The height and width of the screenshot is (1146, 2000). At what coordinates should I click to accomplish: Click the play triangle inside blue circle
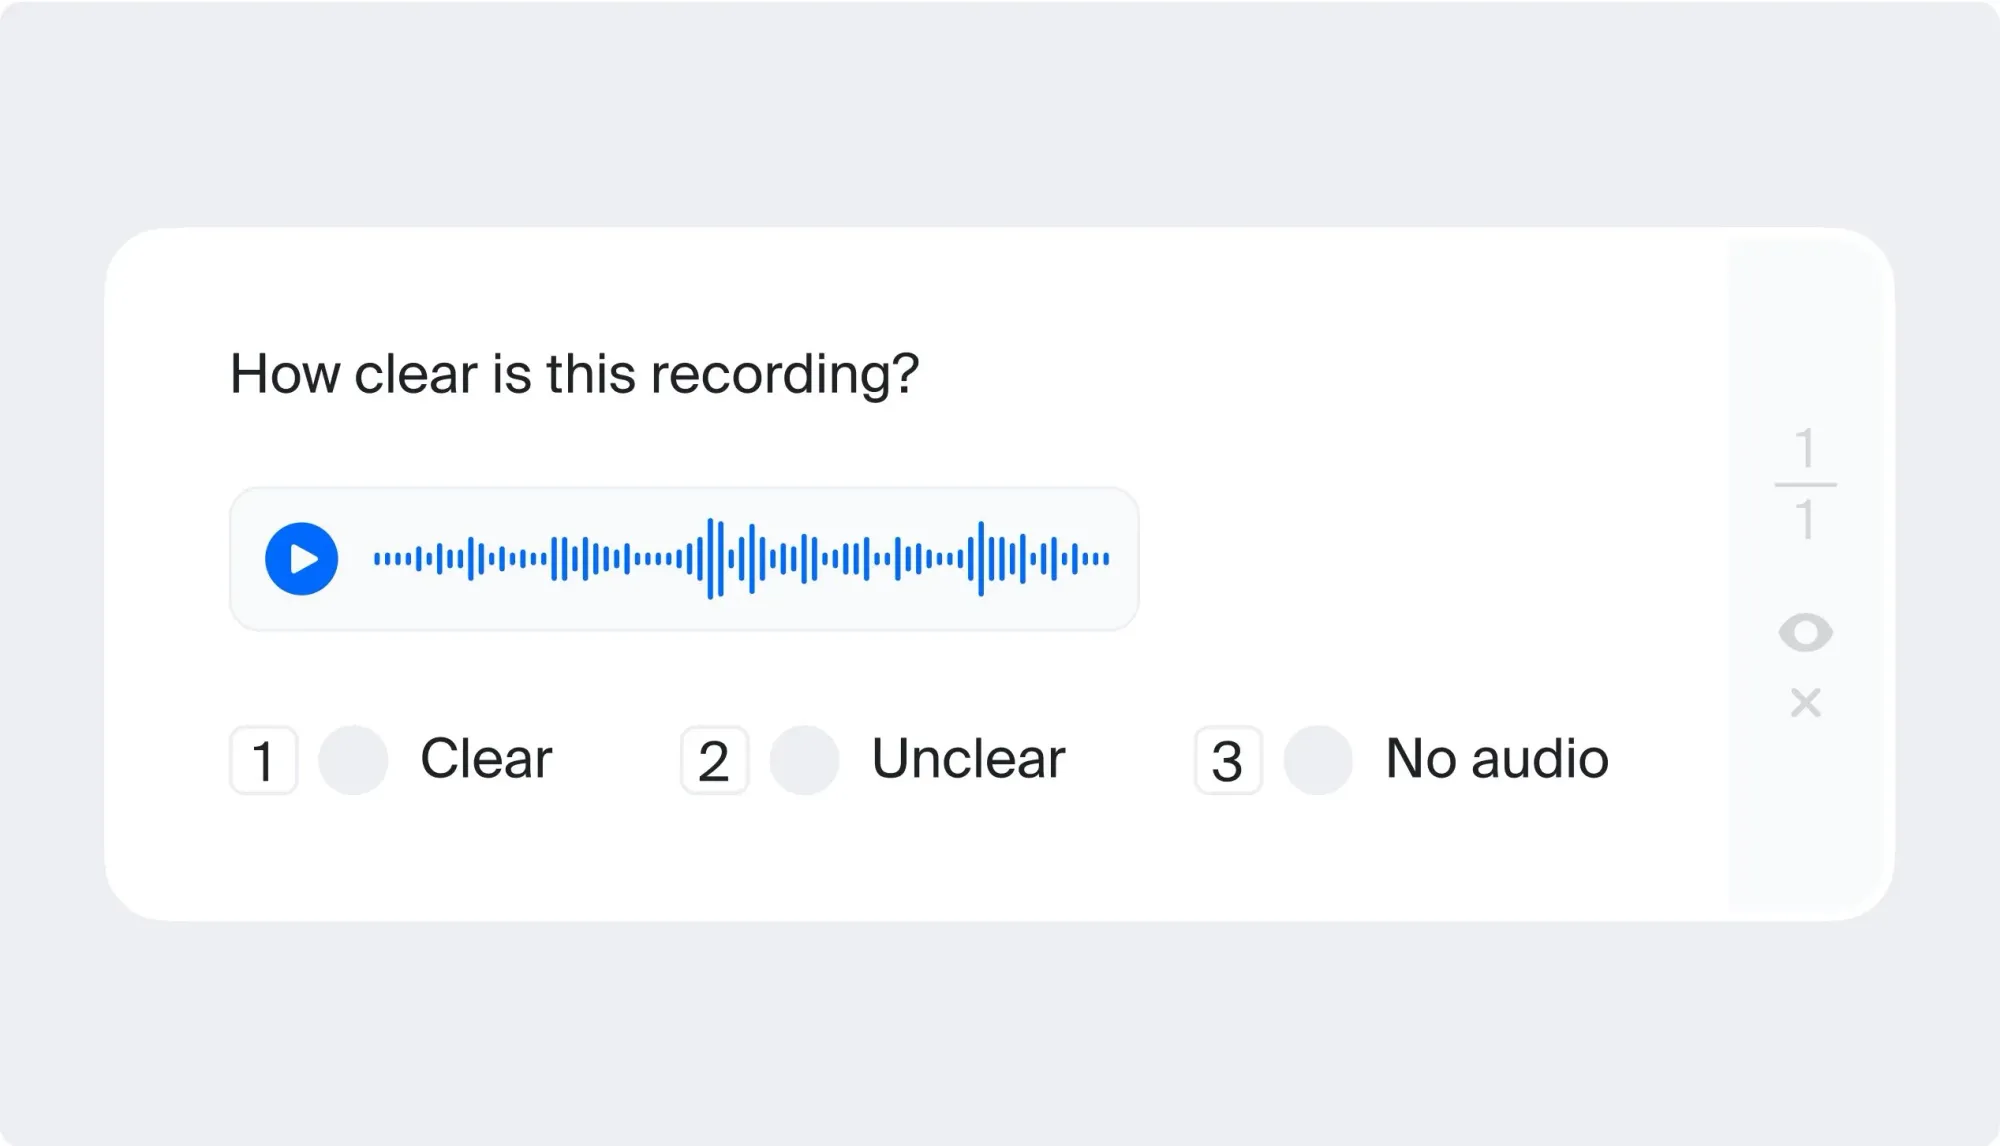pos(301,560)
